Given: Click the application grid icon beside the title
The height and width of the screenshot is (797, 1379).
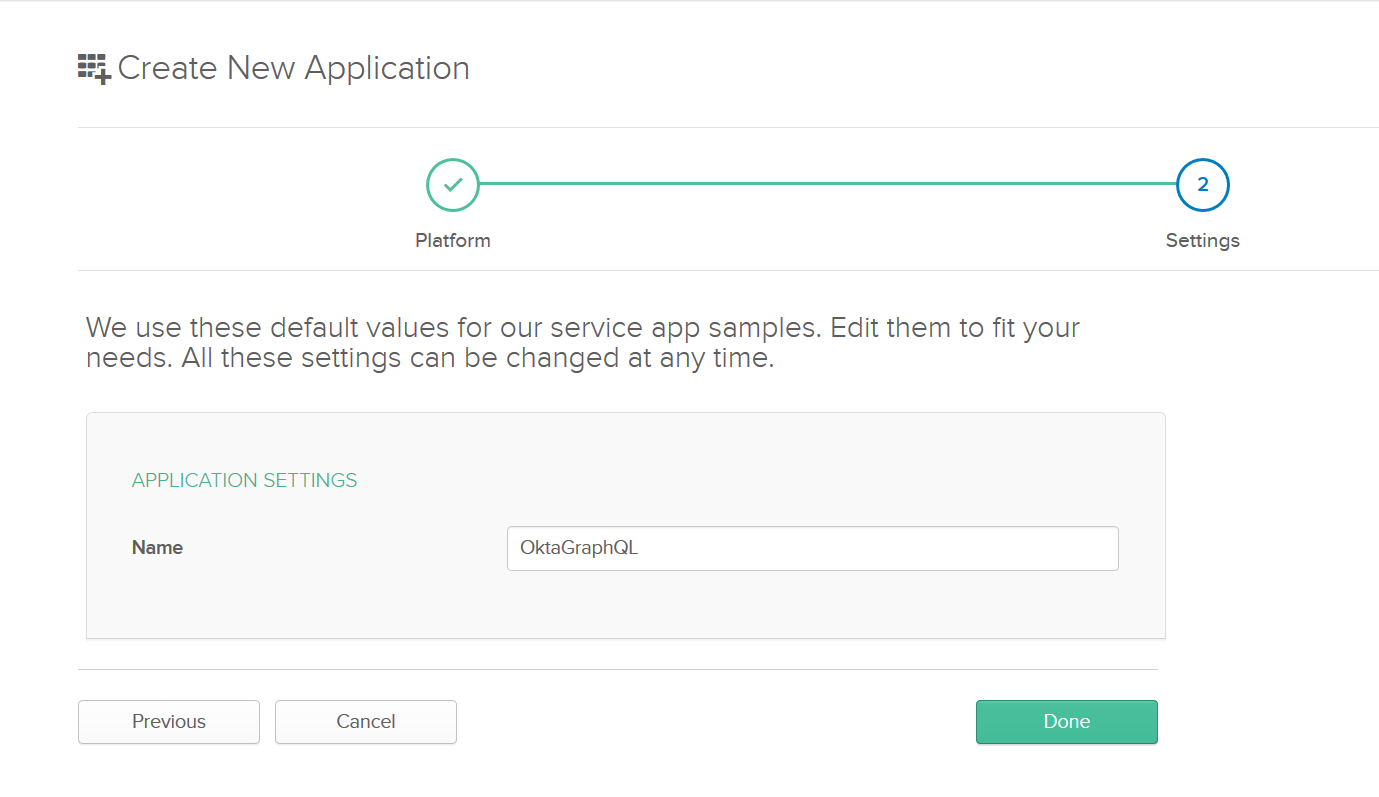Looking at the screenshot, I should click(94, 68).
